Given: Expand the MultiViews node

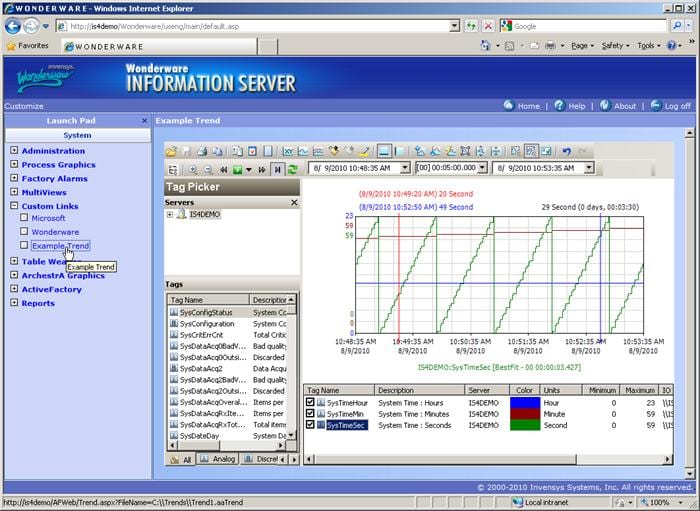Looking at the screenshot, I should 14,192.
